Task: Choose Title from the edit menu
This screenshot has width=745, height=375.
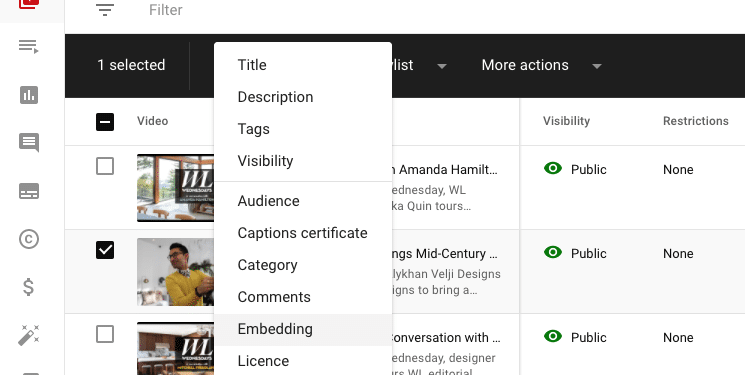Action: pos(303,65)
